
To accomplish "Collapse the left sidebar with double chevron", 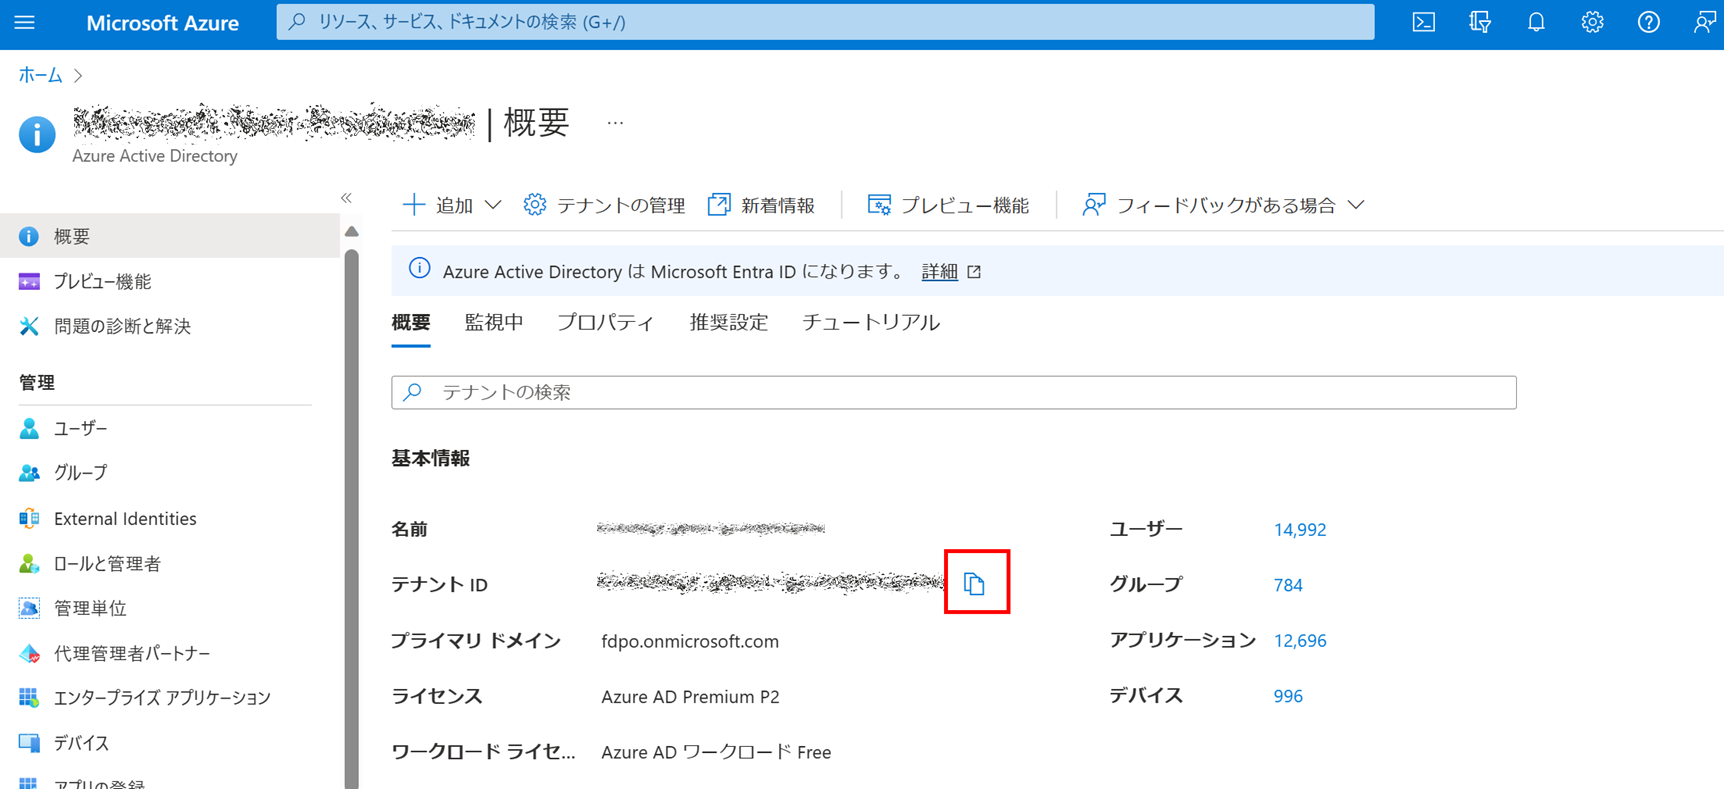I will click(346, 198).
